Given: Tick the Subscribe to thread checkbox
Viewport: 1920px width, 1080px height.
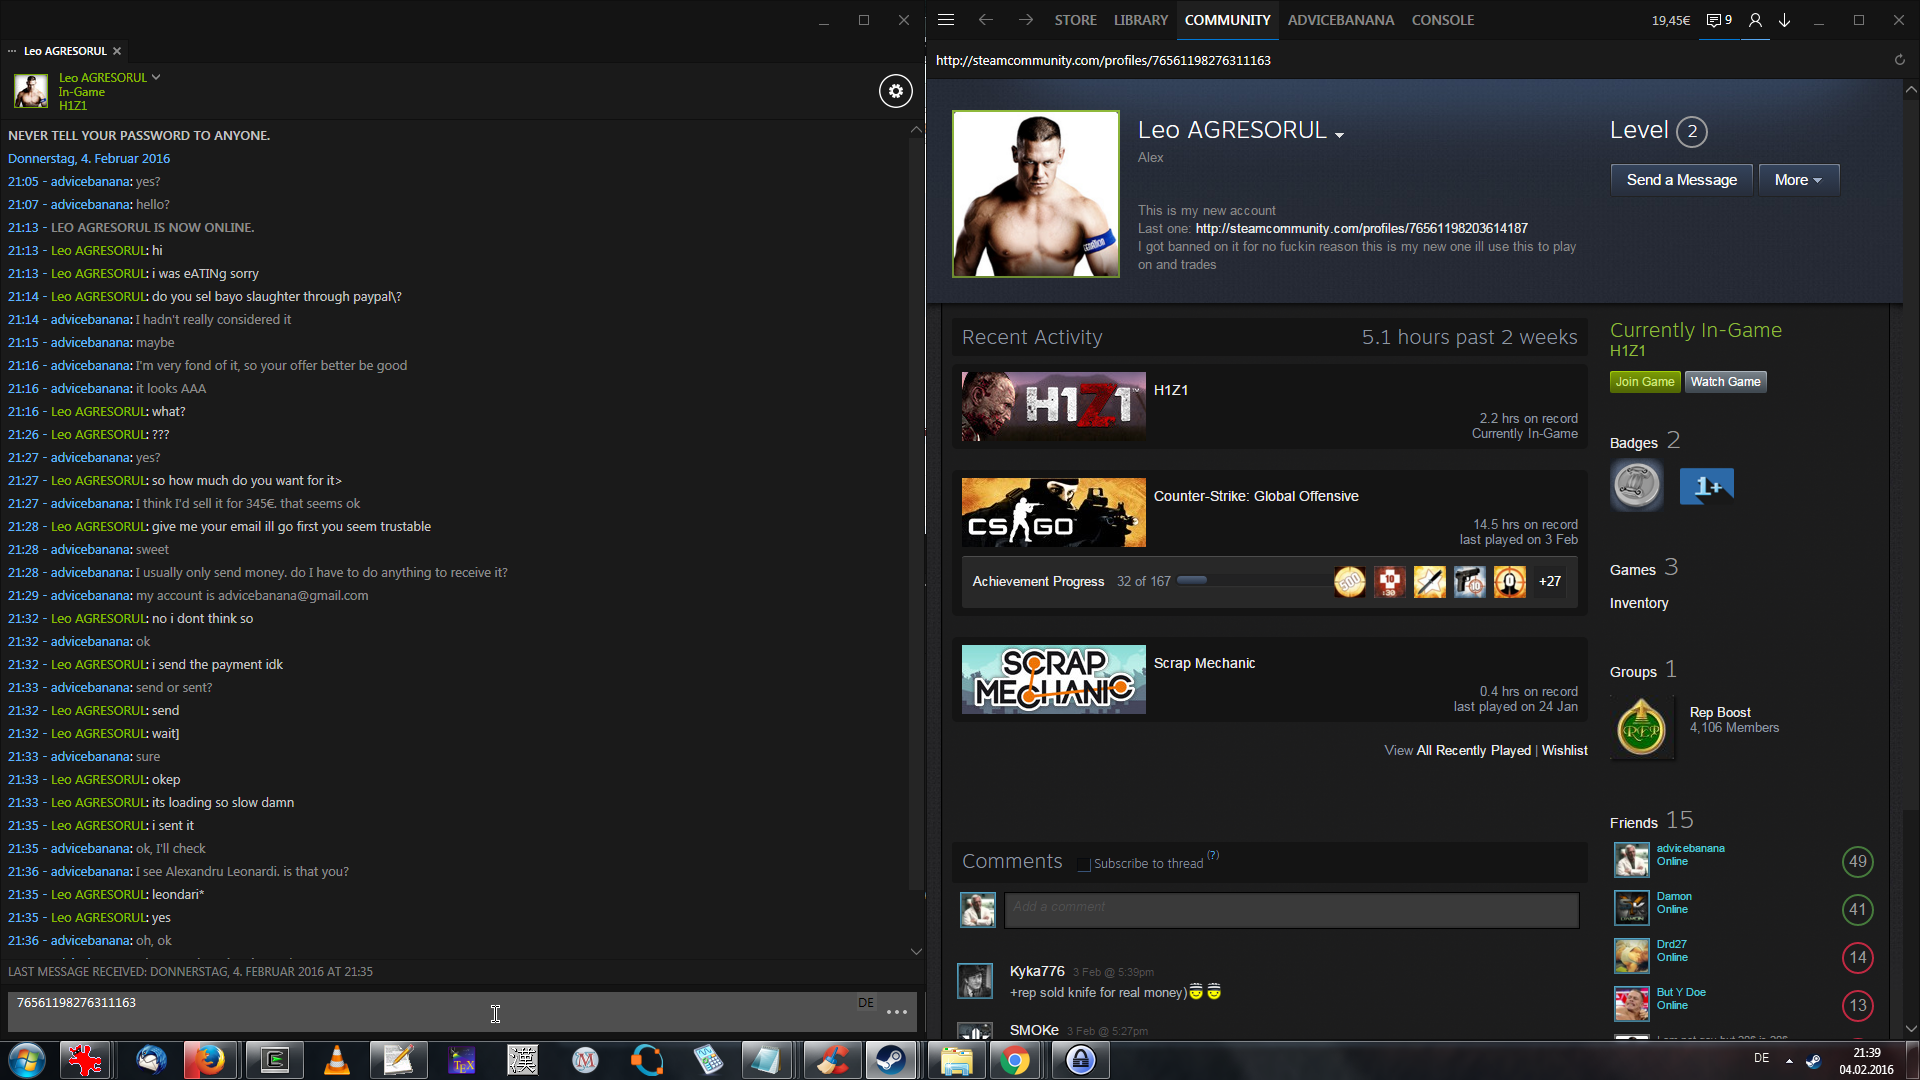Looking at the screenshot, I should point(1083,864).
